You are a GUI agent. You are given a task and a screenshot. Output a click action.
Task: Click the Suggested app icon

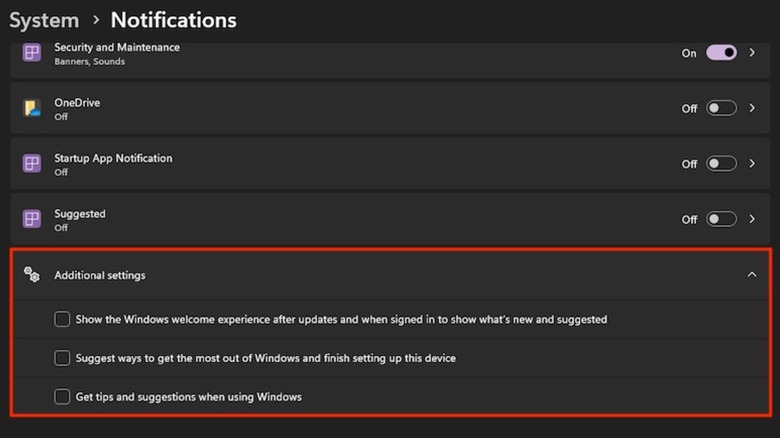coord(32,219)
